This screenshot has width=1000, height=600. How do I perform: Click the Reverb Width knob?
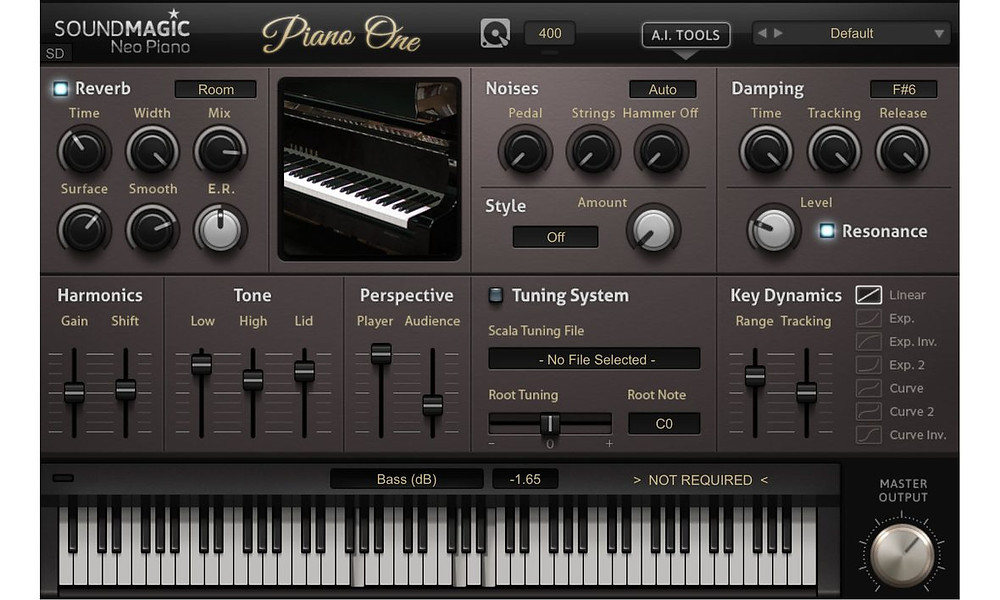pyautogui.click(x=152, y=151)
